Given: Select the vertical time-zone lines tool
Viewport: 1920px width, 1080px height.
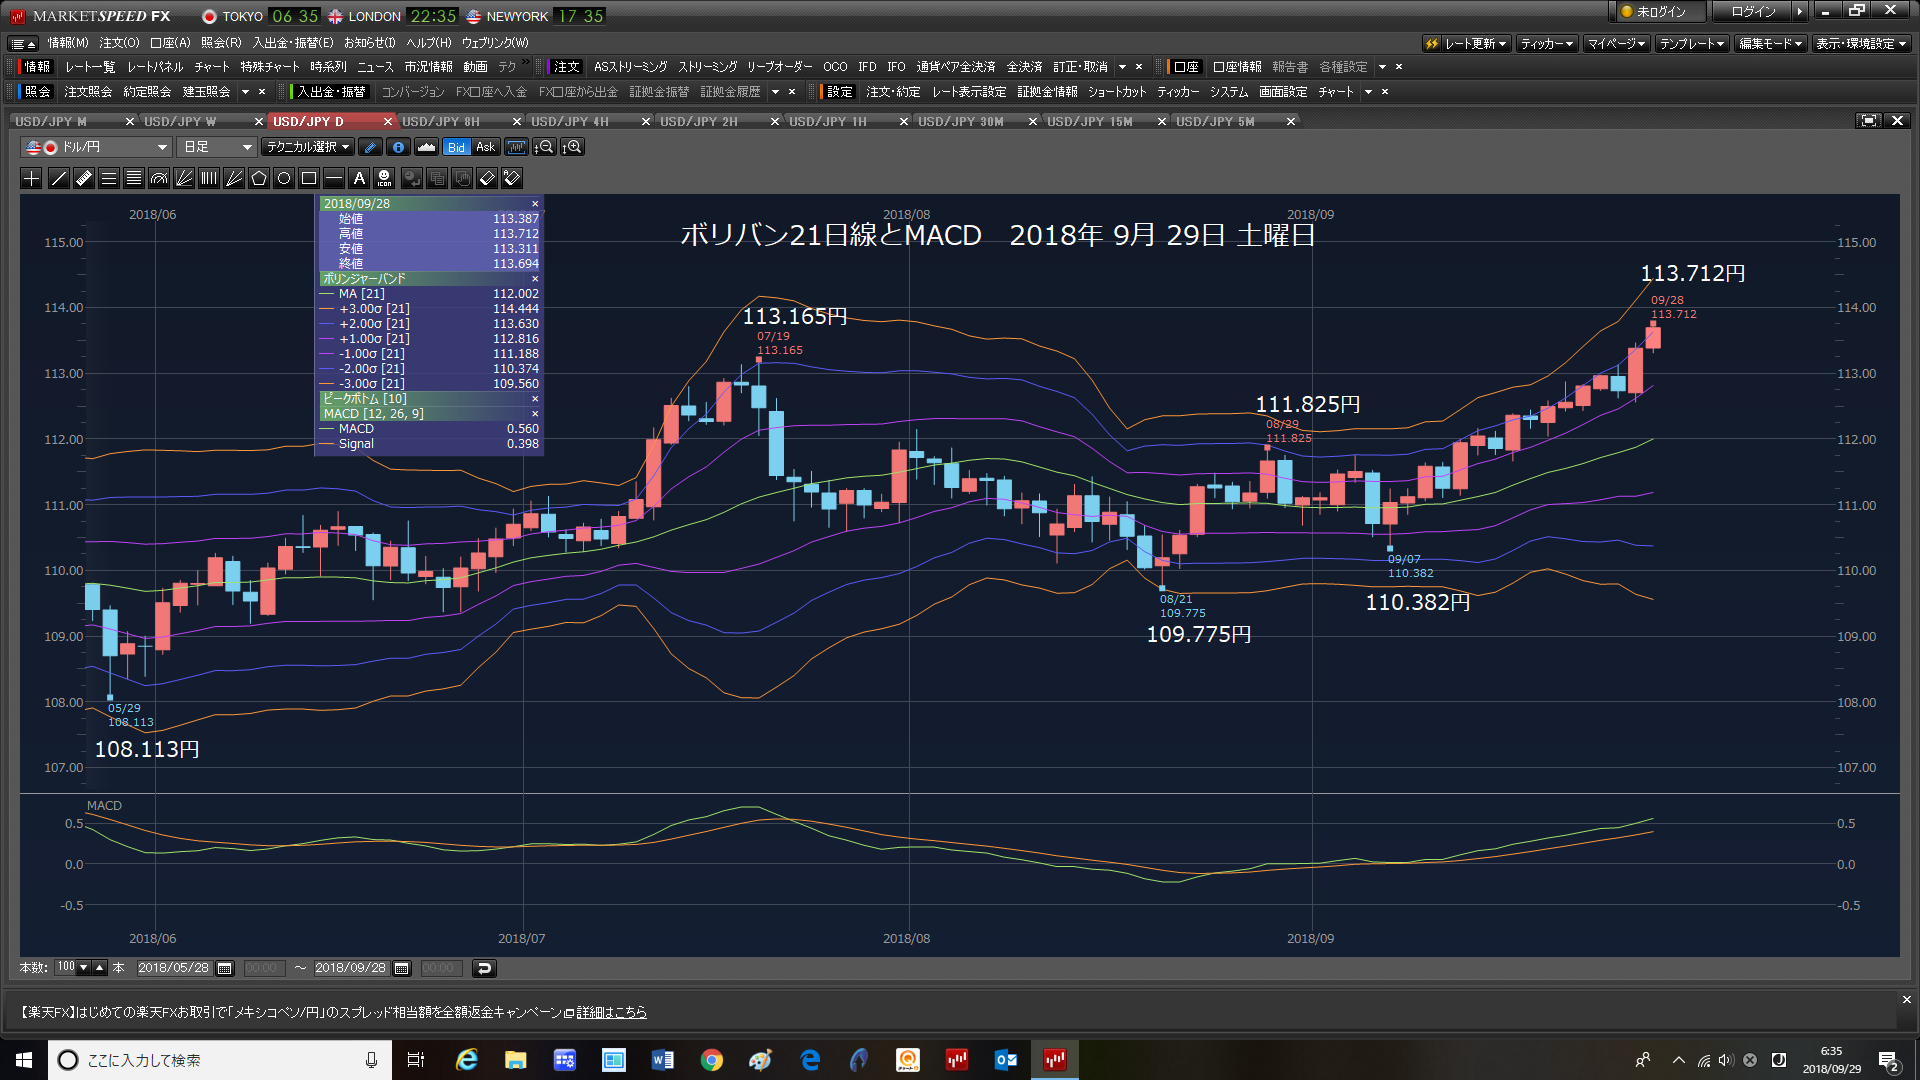Looking at the screenshot, I should [x=209, y=178].
